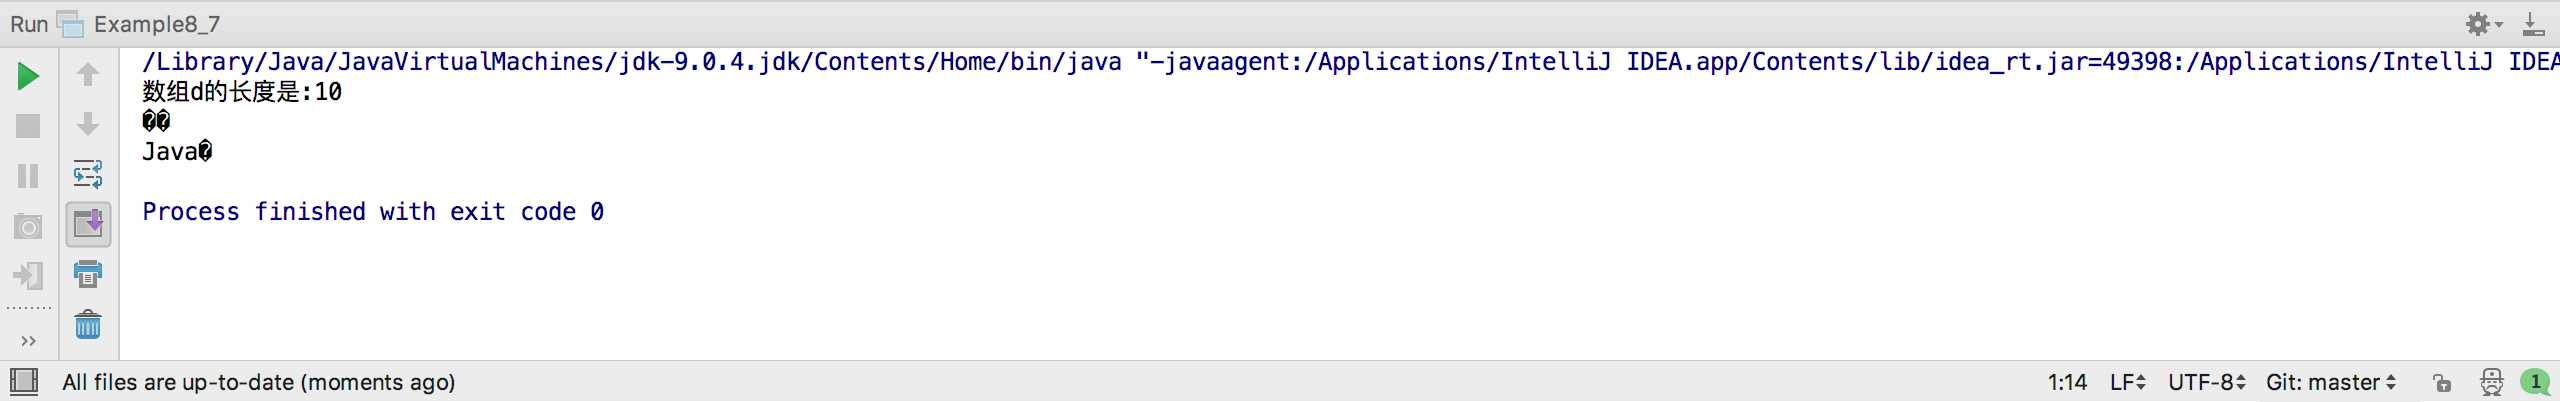Toggle scroll to end of output
2560x402 pixels.
88,224
